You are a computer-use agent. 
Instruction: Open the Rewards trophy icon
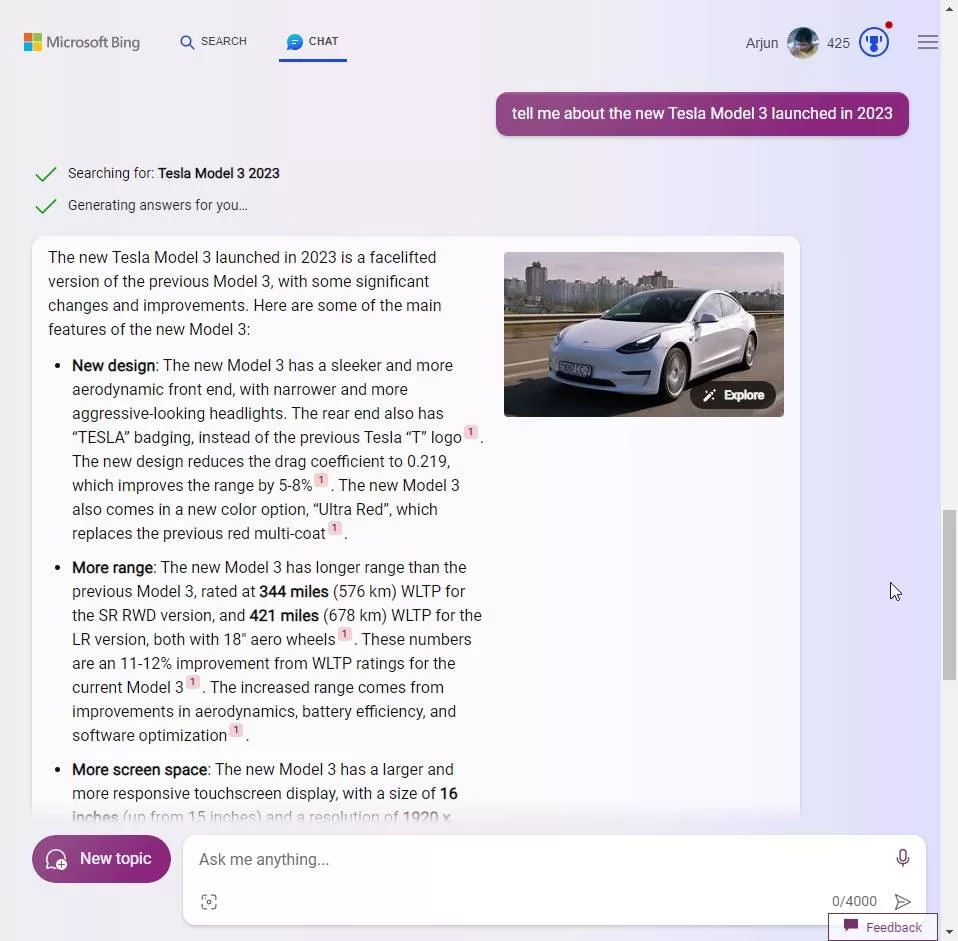click(x=874, y=43)
